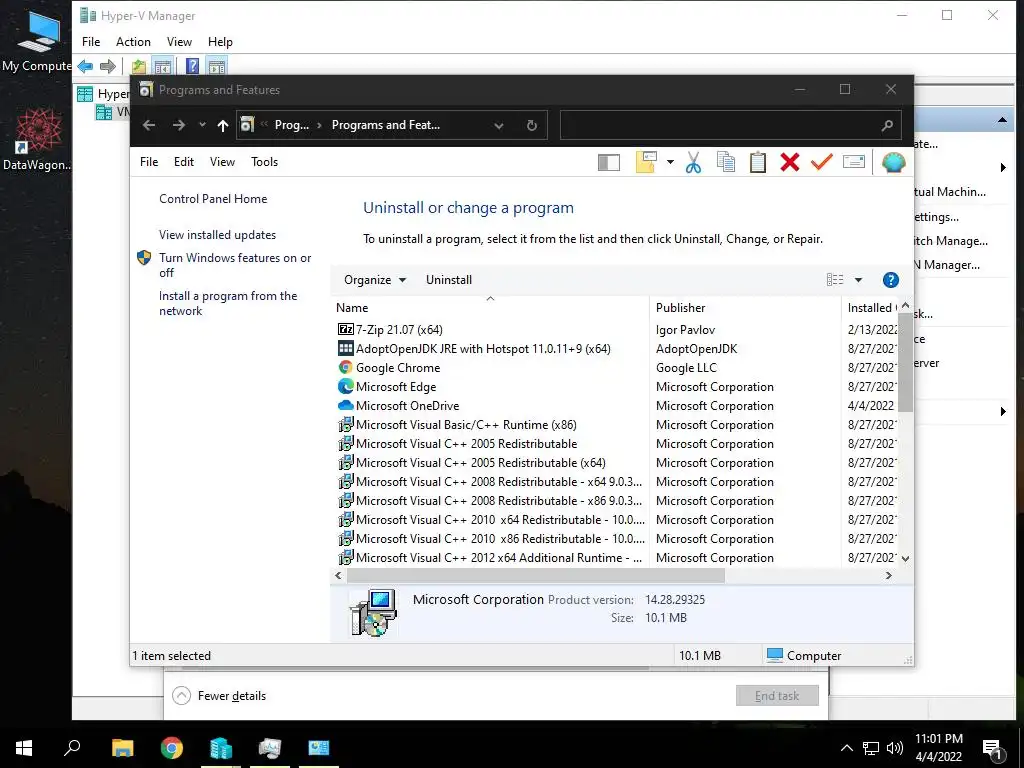Click Turn Windows features on or off
The width and height of the screenshot is (1024, 768).
235,265
